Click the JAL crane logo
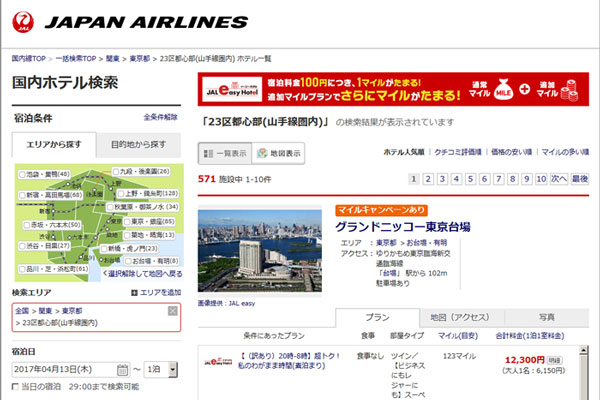This screenshot has height=400, width=600. 23,22
